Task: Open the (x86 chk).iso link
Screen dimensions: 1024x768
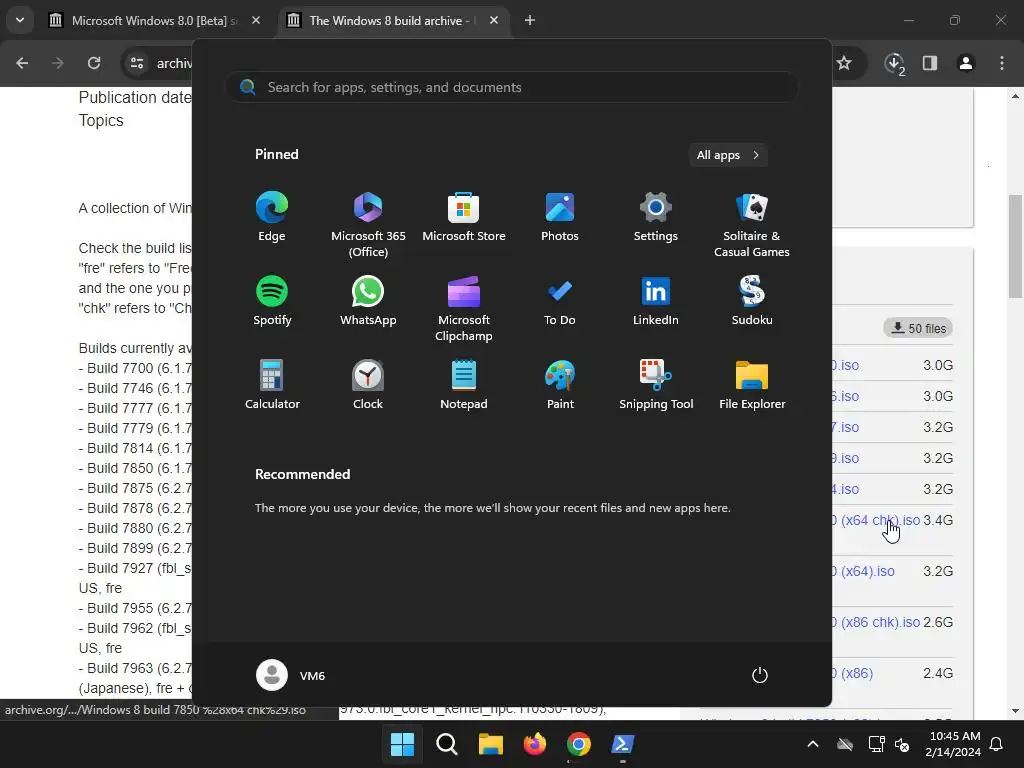Action: pyautogui.click(x=876, y=622)
